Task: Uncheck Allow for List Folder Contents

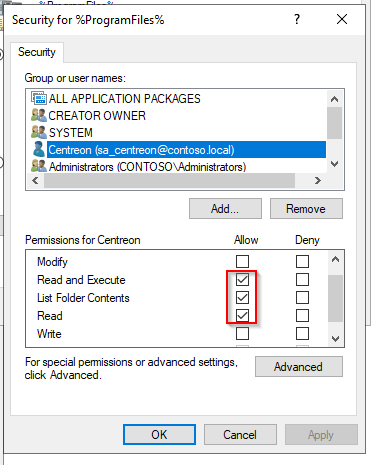Action: pos(242,298)
